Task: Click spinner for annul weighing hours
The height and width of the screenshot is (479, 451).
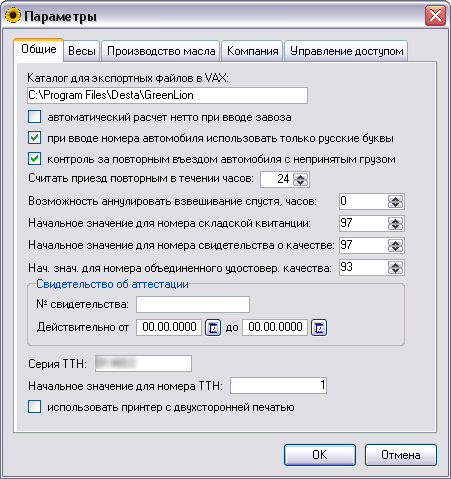Action: point(396,201)
